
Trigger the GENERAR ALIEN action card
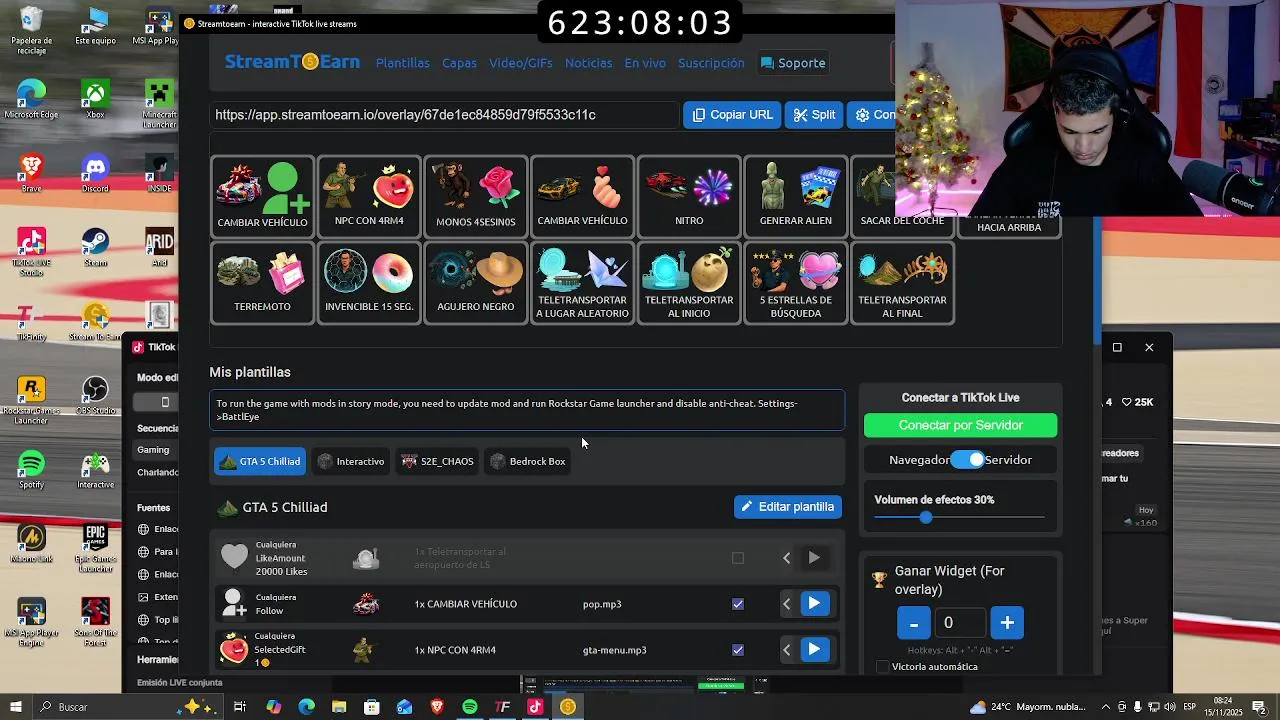pyautogui.click(x=796, y=196)
